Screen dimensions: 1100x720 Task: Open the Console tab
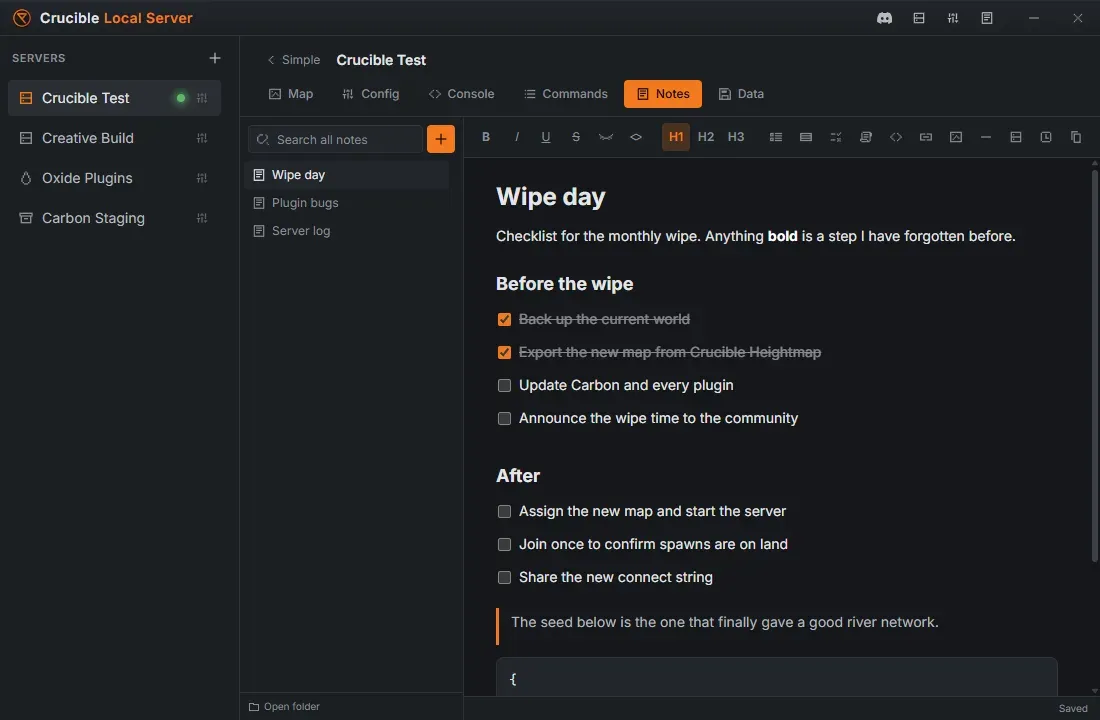click(462, 94)
